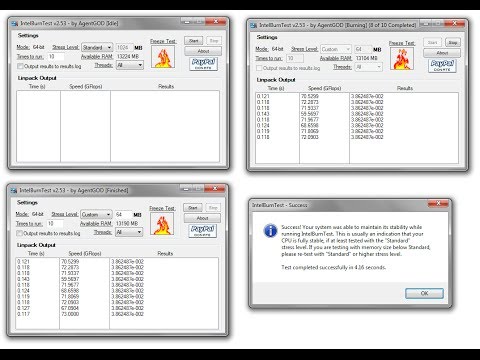
Task: Click About button in the Finished window
Action: tap(202, 218)
